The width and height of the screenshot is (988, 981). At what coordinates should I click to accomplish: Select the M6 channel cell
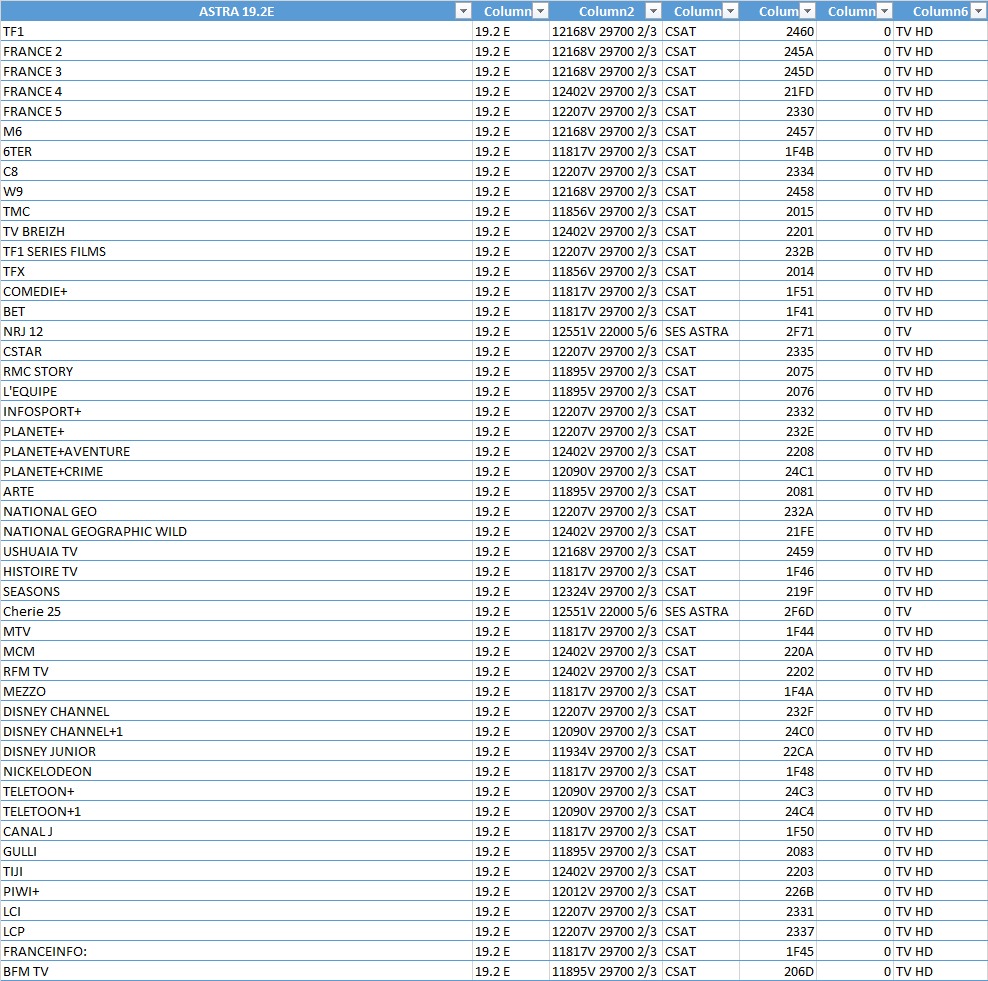click(x=236, y=132)
